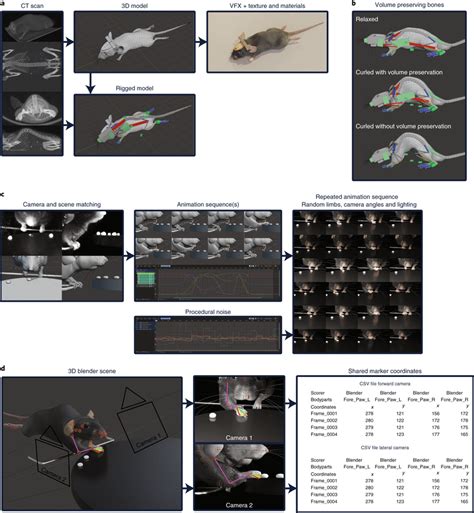The image size is (474, 513).
Task: Click value '279' in the lateral camera table
Action: (x=369, y=495)
